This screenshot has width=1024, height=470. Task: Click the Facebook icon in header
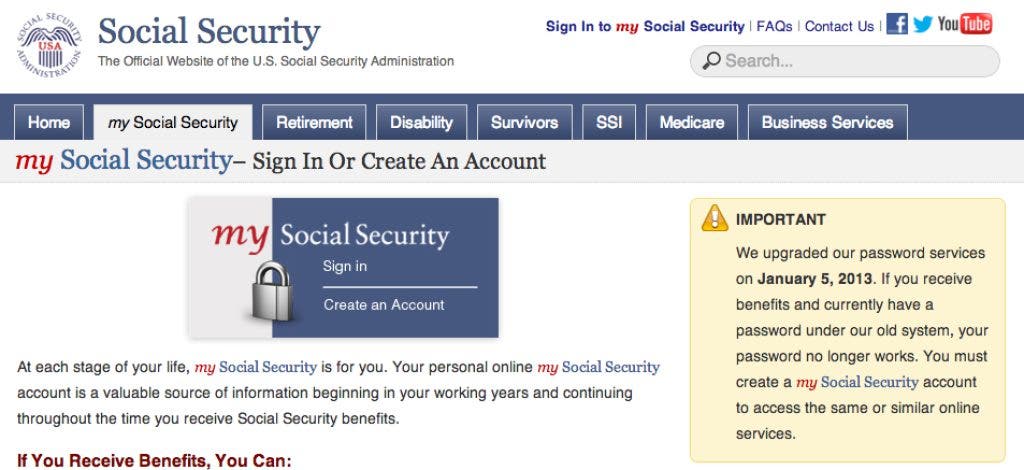[x=897, y=24]
